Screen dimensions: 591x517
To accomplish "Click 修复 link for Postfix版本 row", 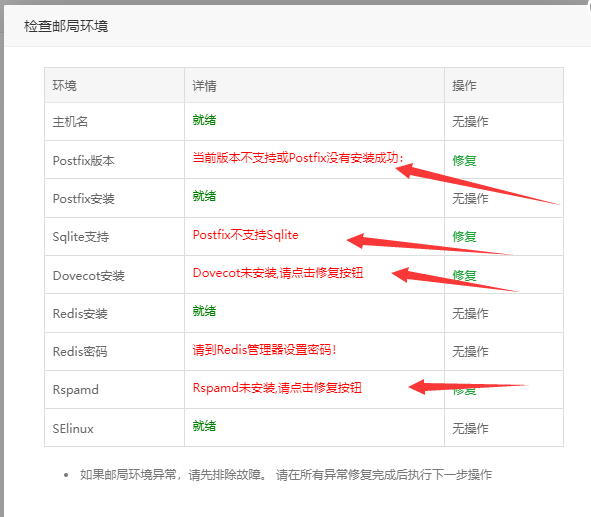I will (x=464, y=161).
